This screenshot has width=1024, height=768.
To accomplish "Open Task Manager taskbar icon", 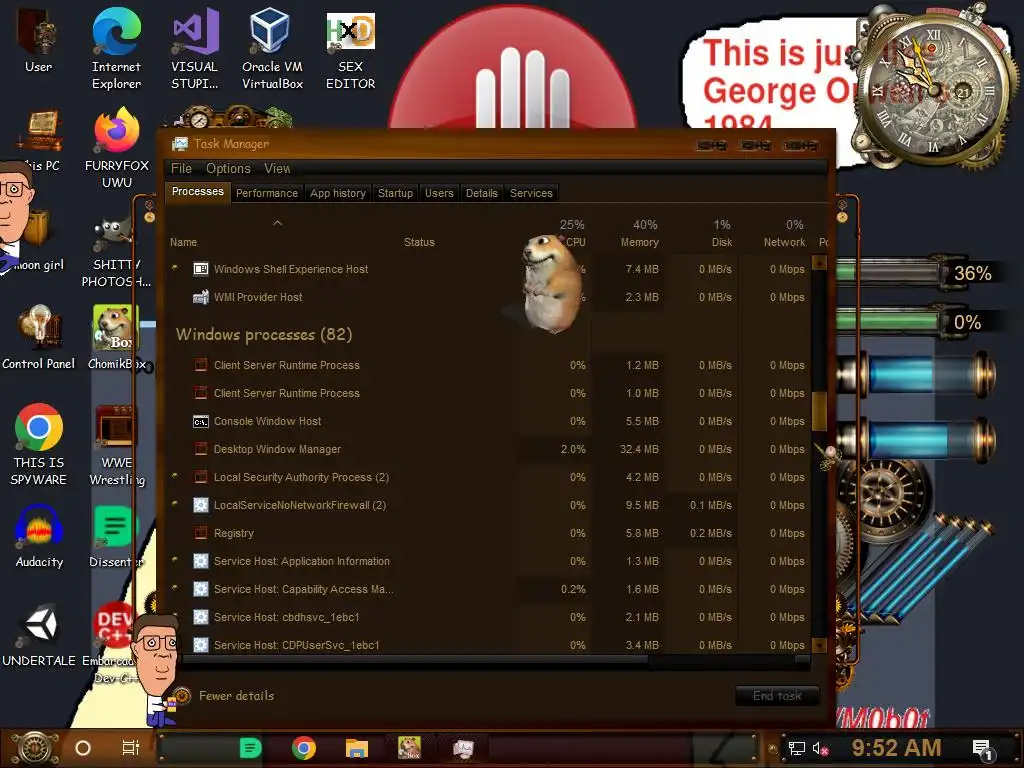I will (x=463, y=748).
